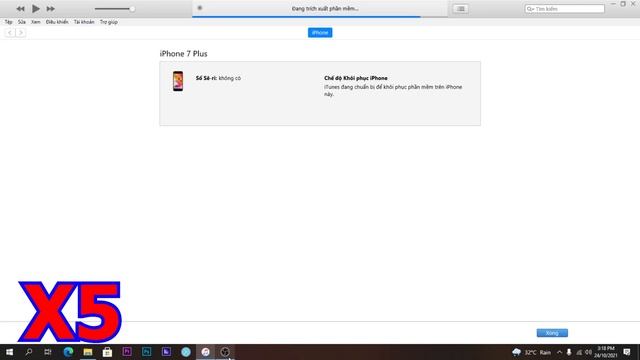Go forward with the right navigation arrow
Viewport: 640px width, 360px height.
20,33
